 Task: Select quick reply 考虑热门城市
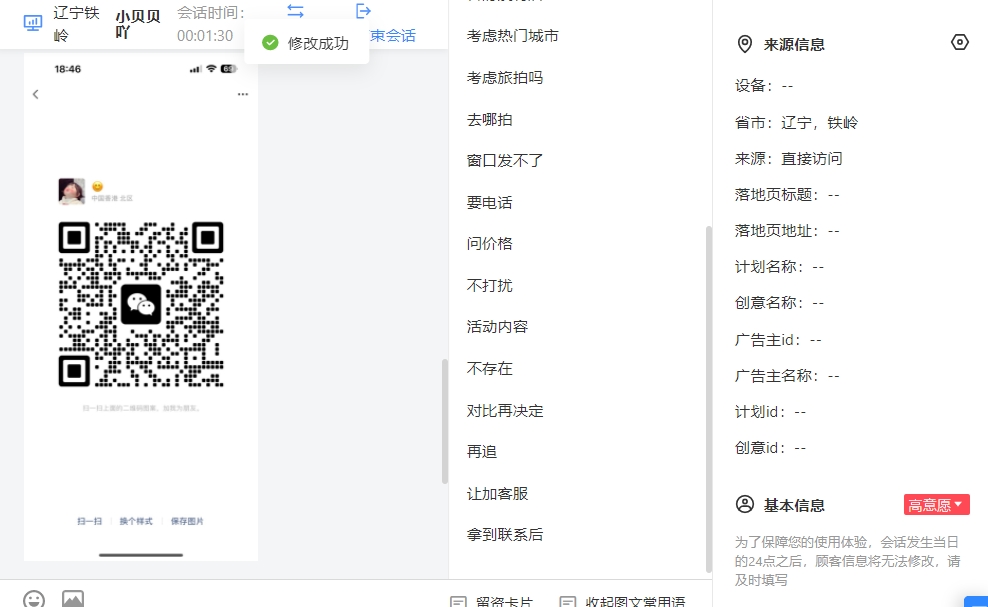pos(513,36)
